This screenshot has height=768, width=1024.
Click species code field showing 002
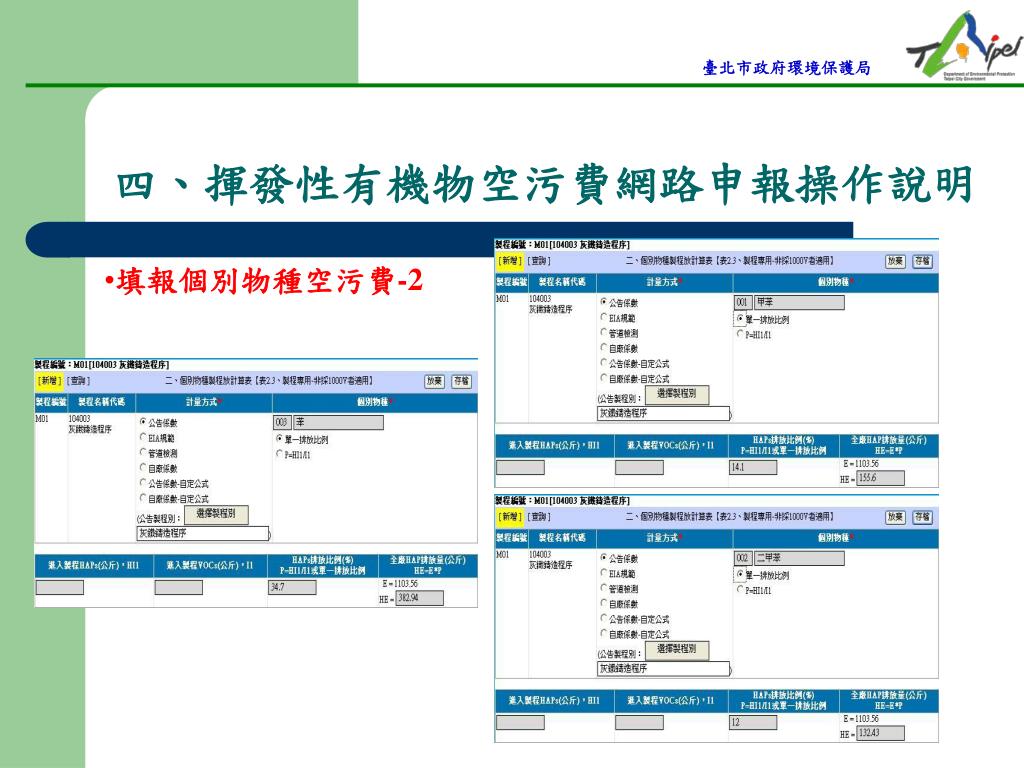click(x=743, y=558)
